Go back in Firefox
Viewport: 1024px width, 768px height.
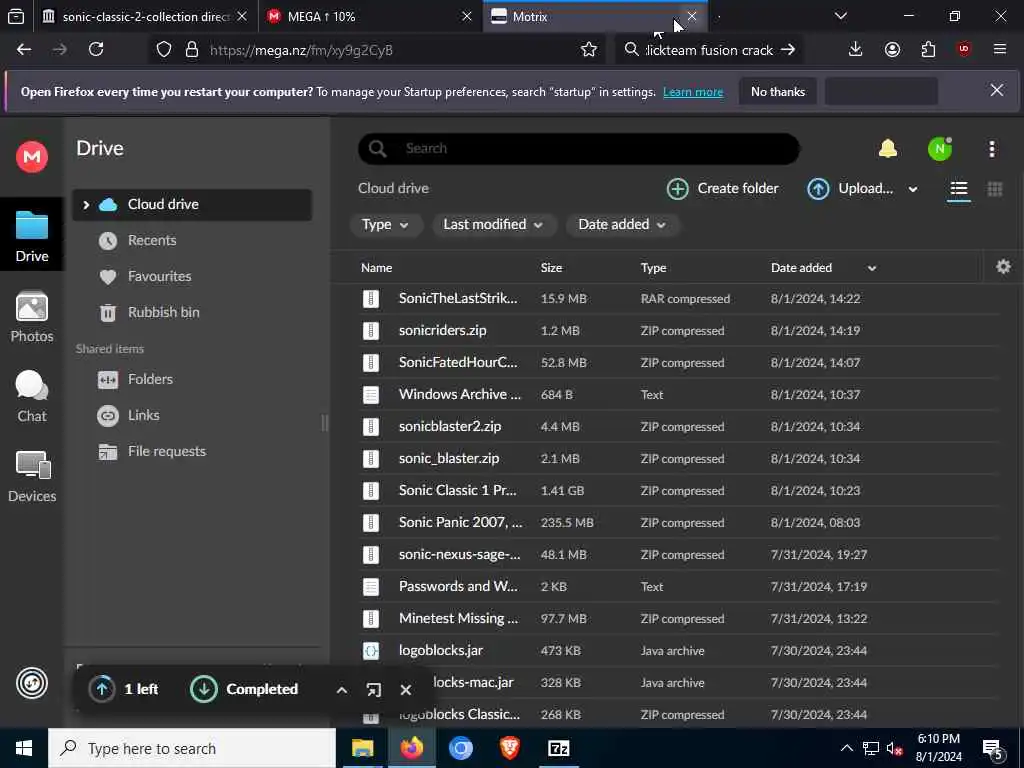pos(24,50)
